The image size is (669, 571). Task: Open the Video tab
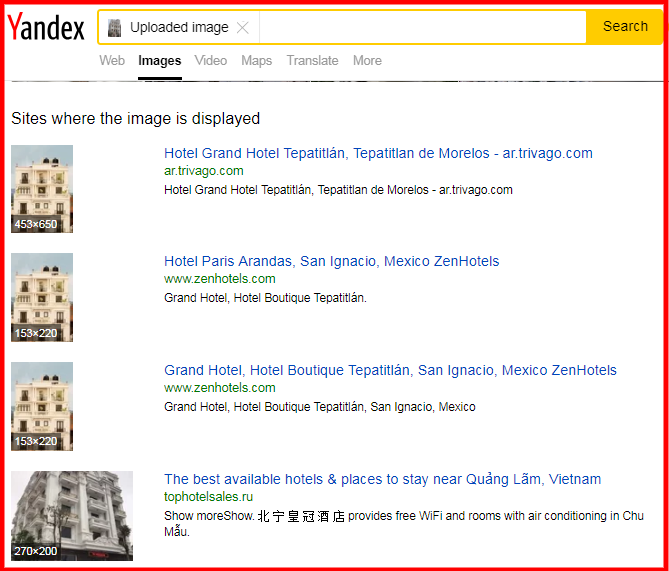(x=211, y=61)
